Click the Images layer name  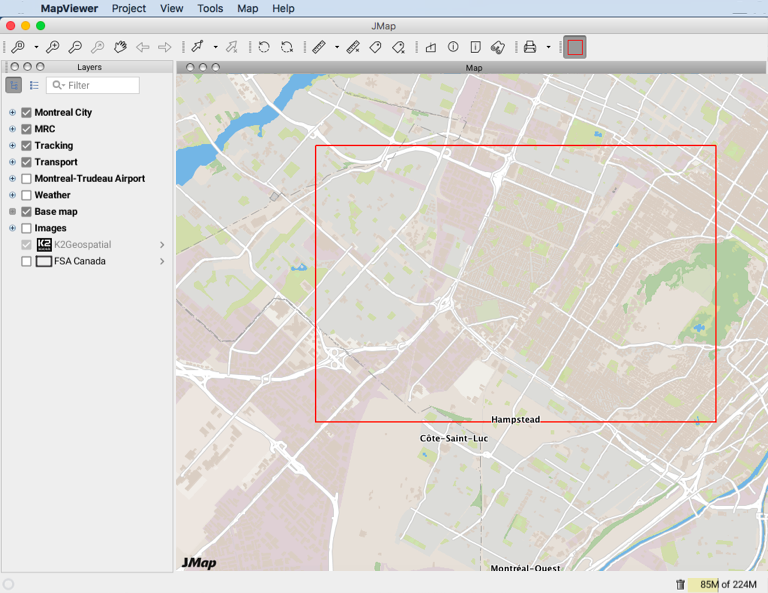pyautogui.click(x=50, y=229)
